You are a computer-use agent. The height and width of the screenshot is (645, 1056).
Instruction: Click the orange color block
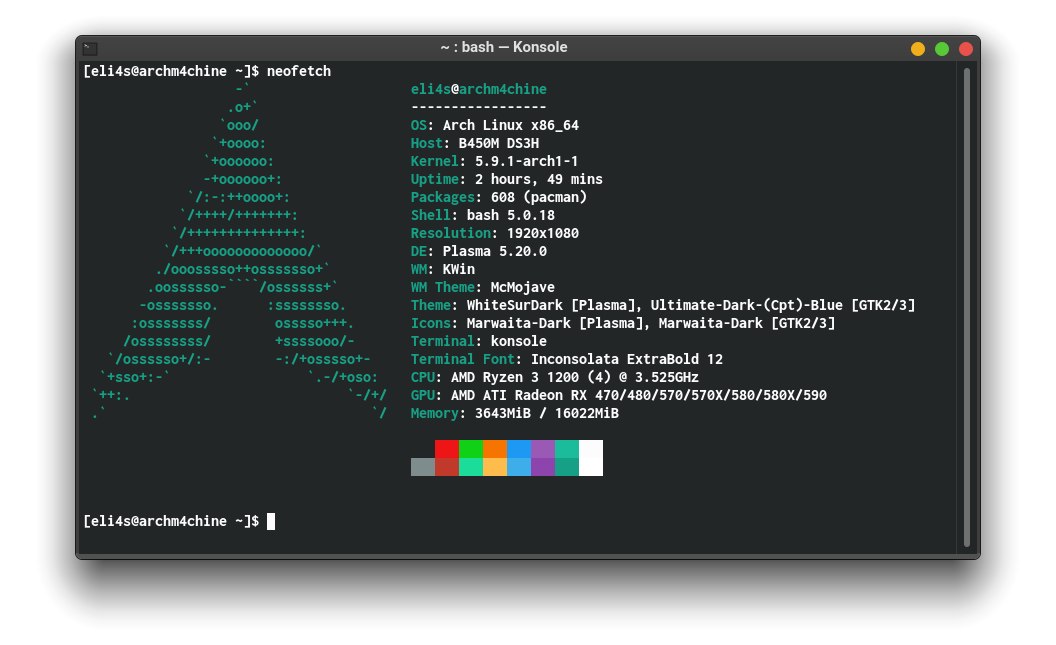(494, 448)
